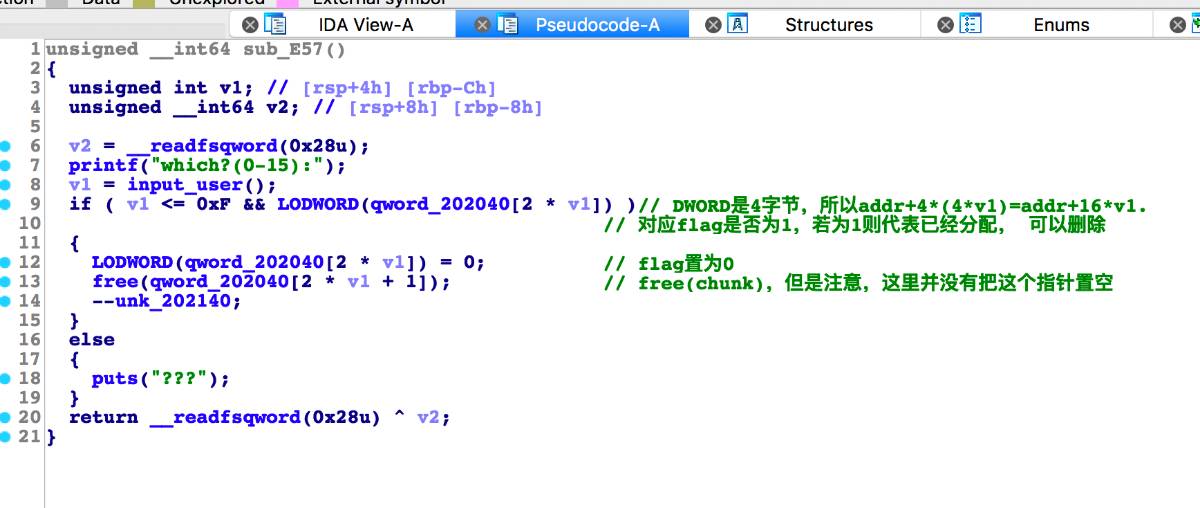1200x508 pixels.
Task: Toggle breakpoint dot on line 14
Action: click(6, 301)
